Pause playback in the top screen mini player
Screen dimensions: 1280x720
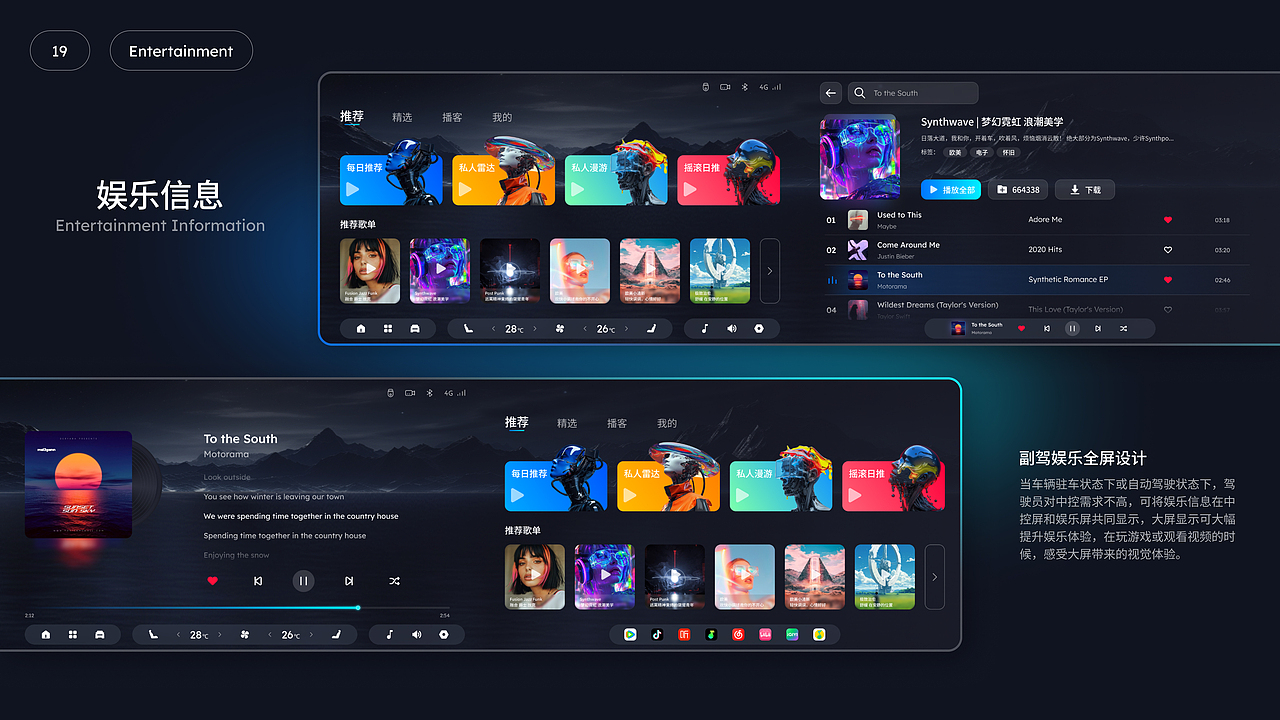click(1072, 328)
